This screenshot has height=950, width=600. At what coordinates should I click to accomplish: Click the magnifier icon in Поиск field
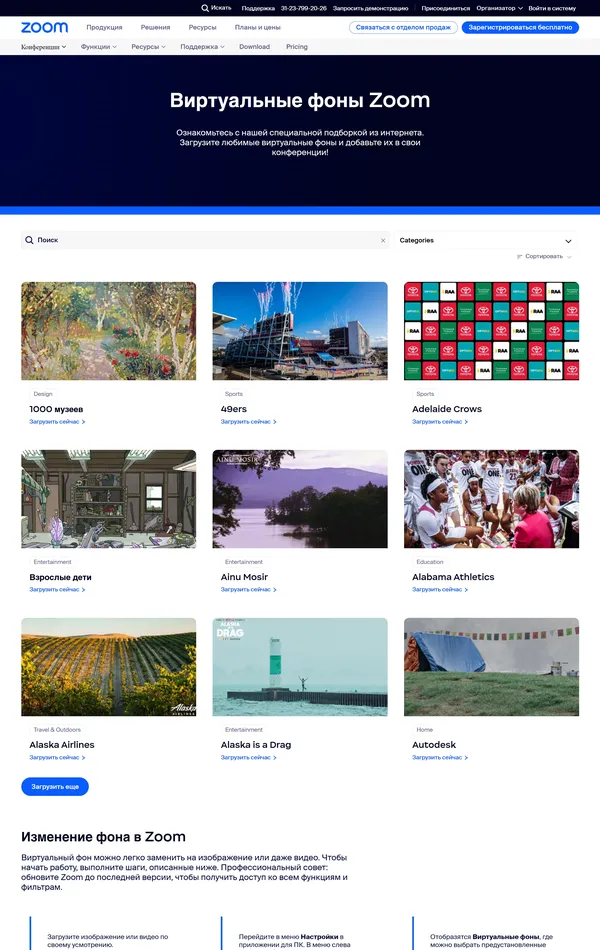click(x=29, y=240)
